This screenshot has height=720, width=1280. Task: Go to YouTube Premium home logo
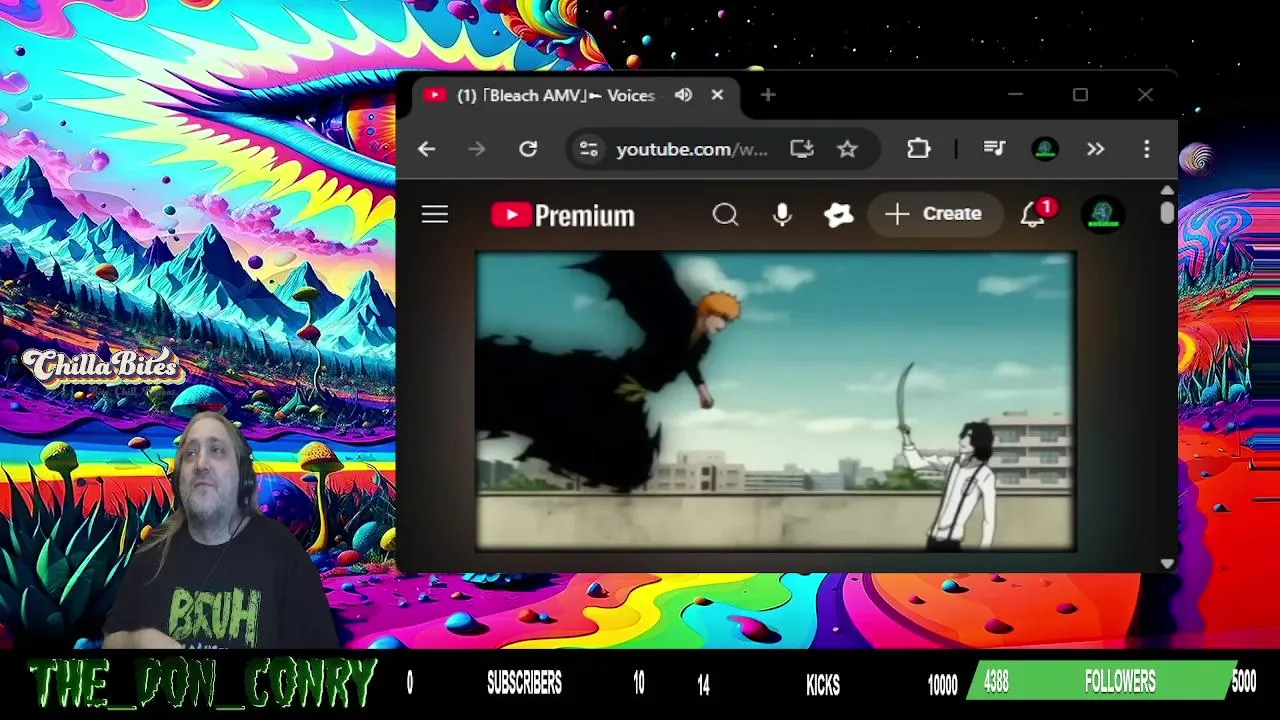[x=563, y=215]
